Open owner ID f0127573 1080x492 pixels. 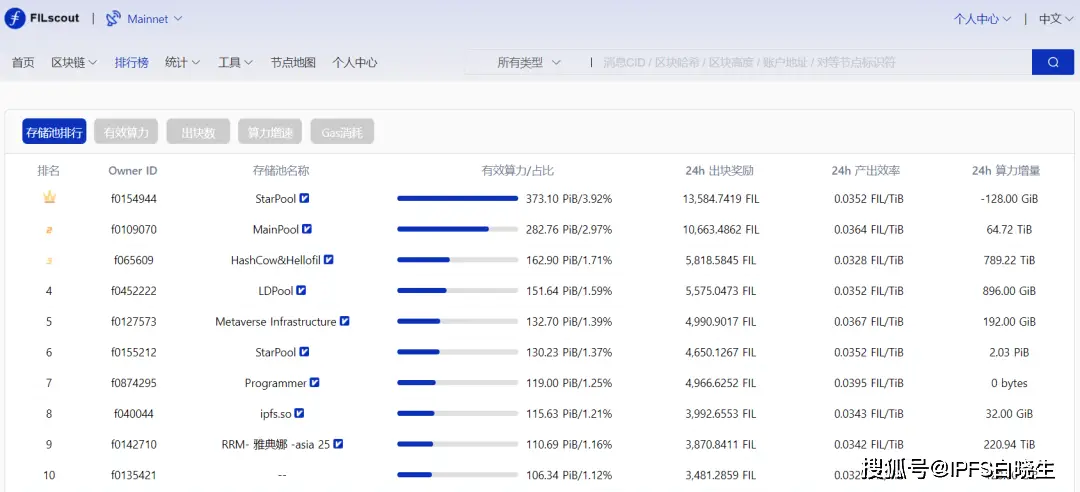[134, 322]
